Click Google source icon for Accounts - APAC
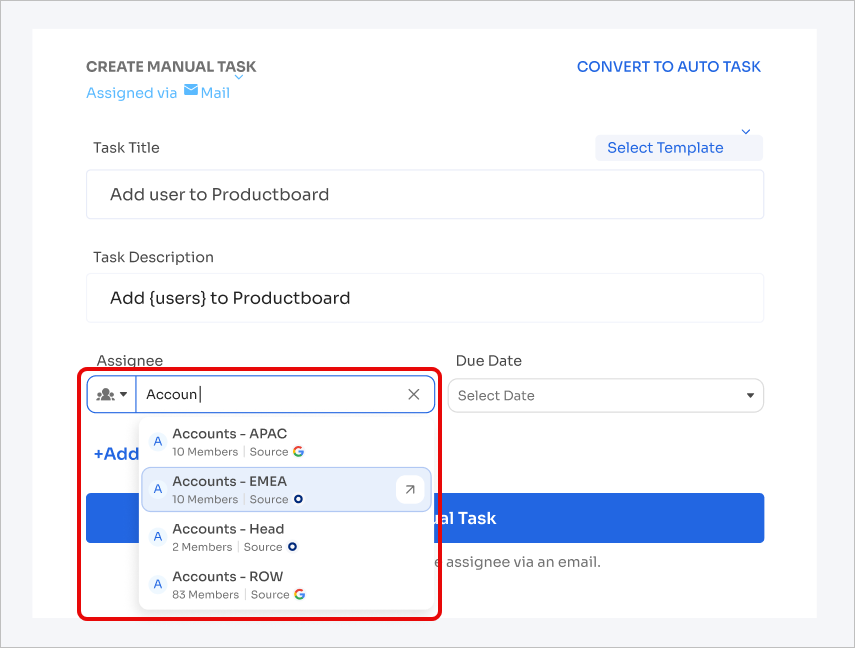 click(299, 452)
